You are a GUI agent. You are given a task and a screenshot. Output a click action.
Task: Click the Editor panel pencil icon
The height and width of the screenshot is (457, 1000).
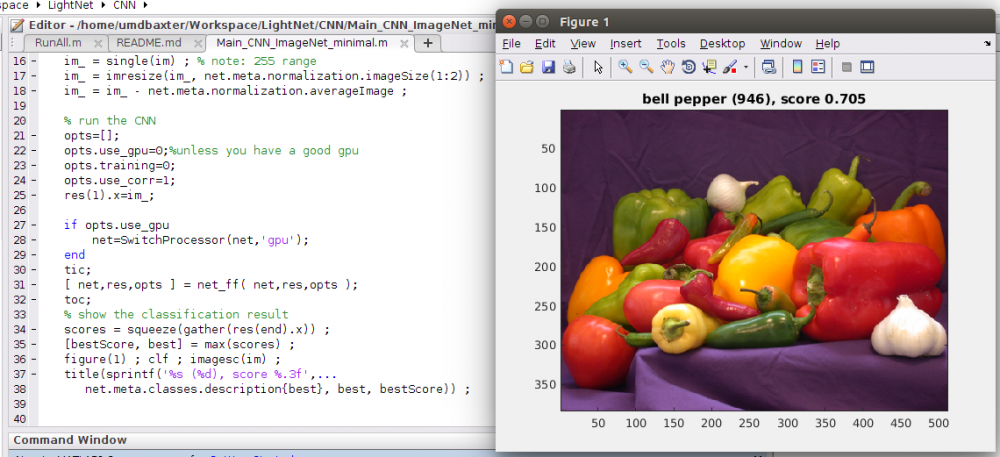click(x=17, y=25)
